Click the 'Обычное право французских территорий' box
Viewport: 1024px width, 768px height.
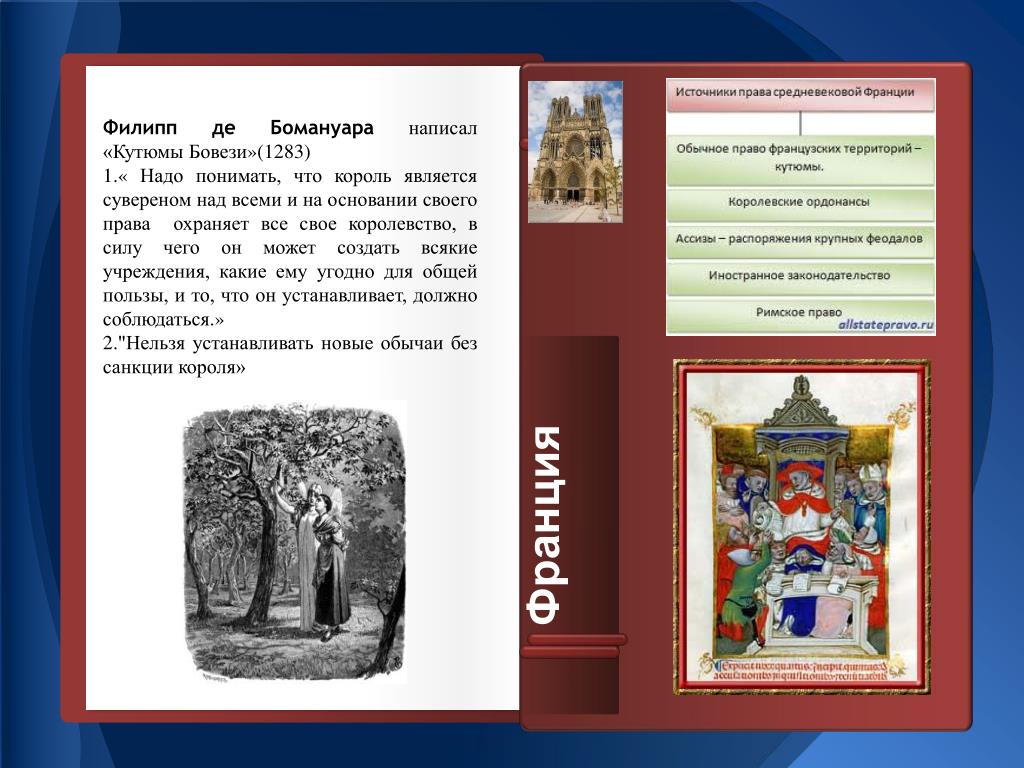click(x=800, y=157)
